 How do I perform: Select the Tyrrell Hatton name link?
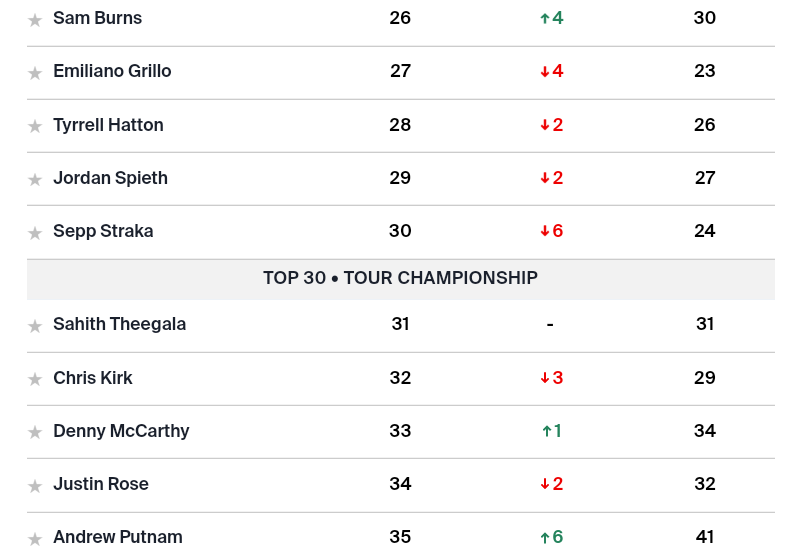click(108, 125)
